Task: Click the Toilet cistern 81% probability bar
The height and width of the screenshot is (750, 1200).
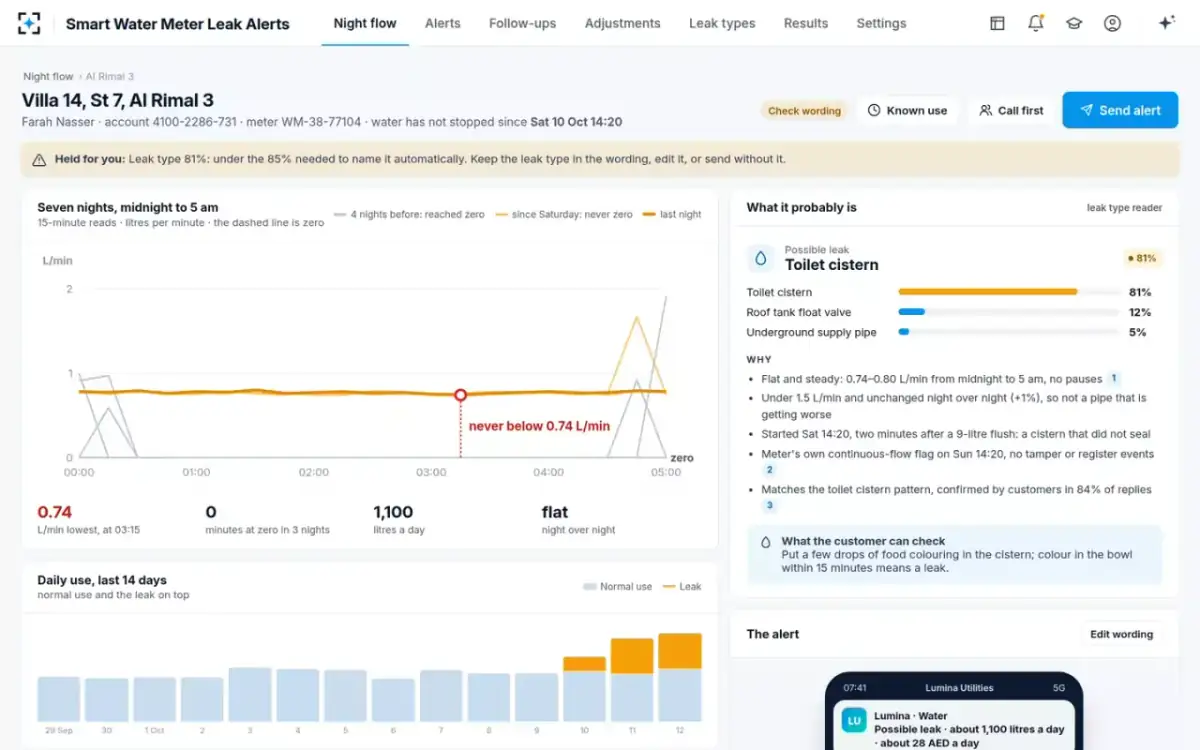Action: [x=1008, y=292]
